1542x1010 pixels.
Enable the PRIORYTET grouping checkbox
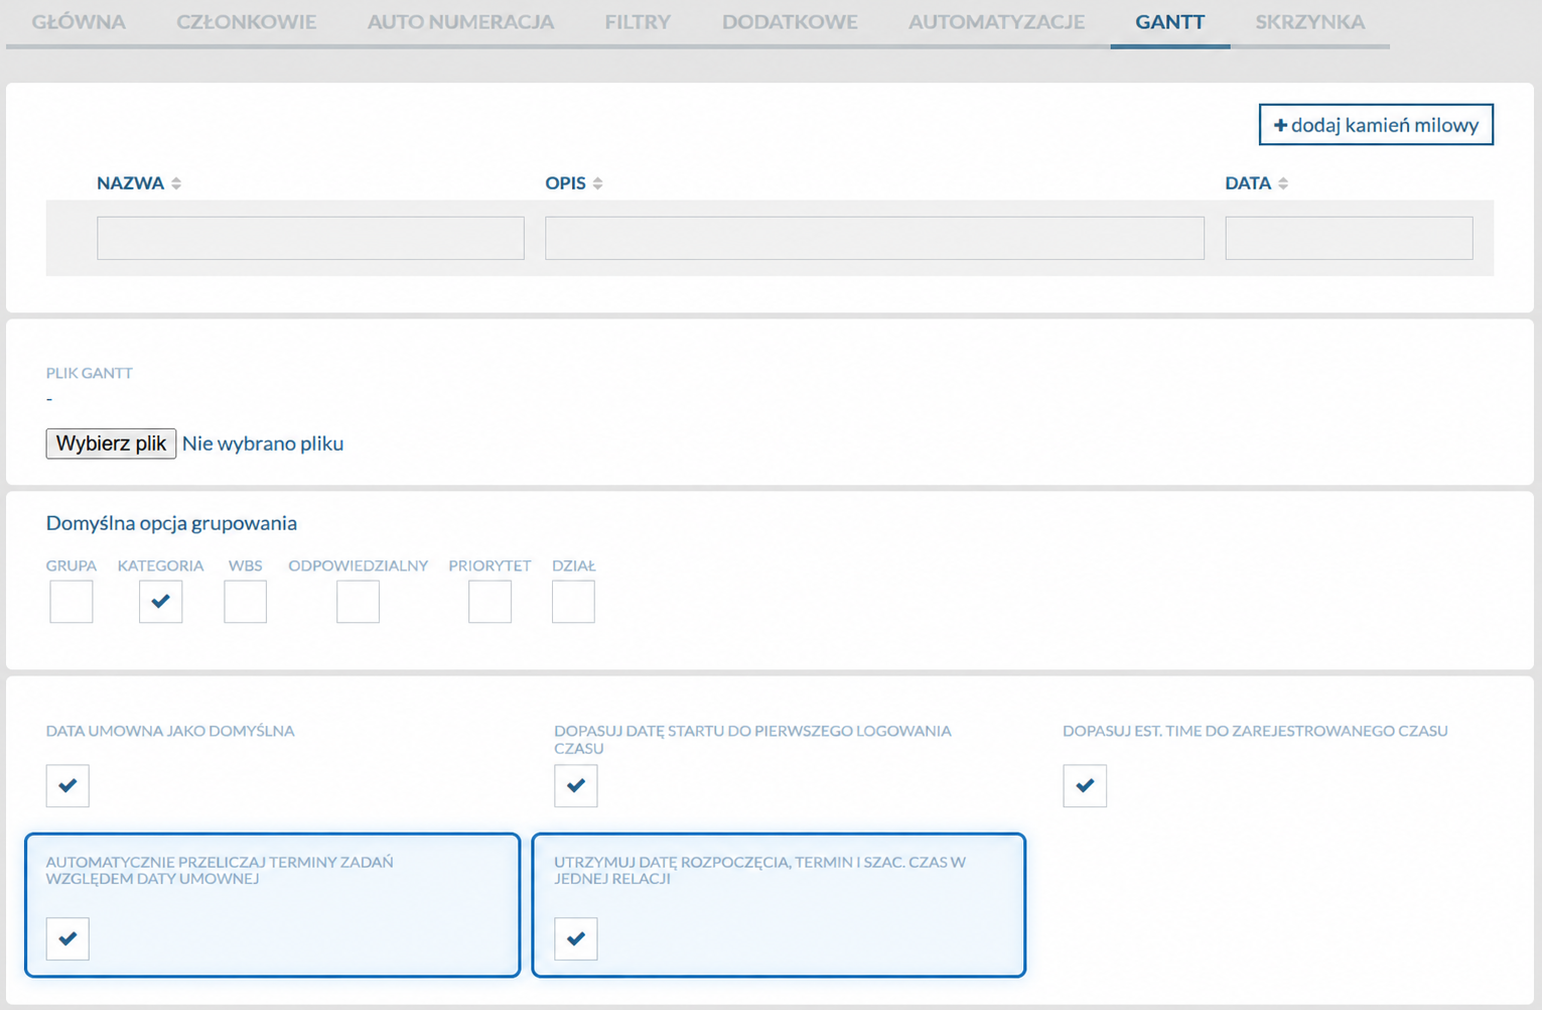tap(490, 602)
